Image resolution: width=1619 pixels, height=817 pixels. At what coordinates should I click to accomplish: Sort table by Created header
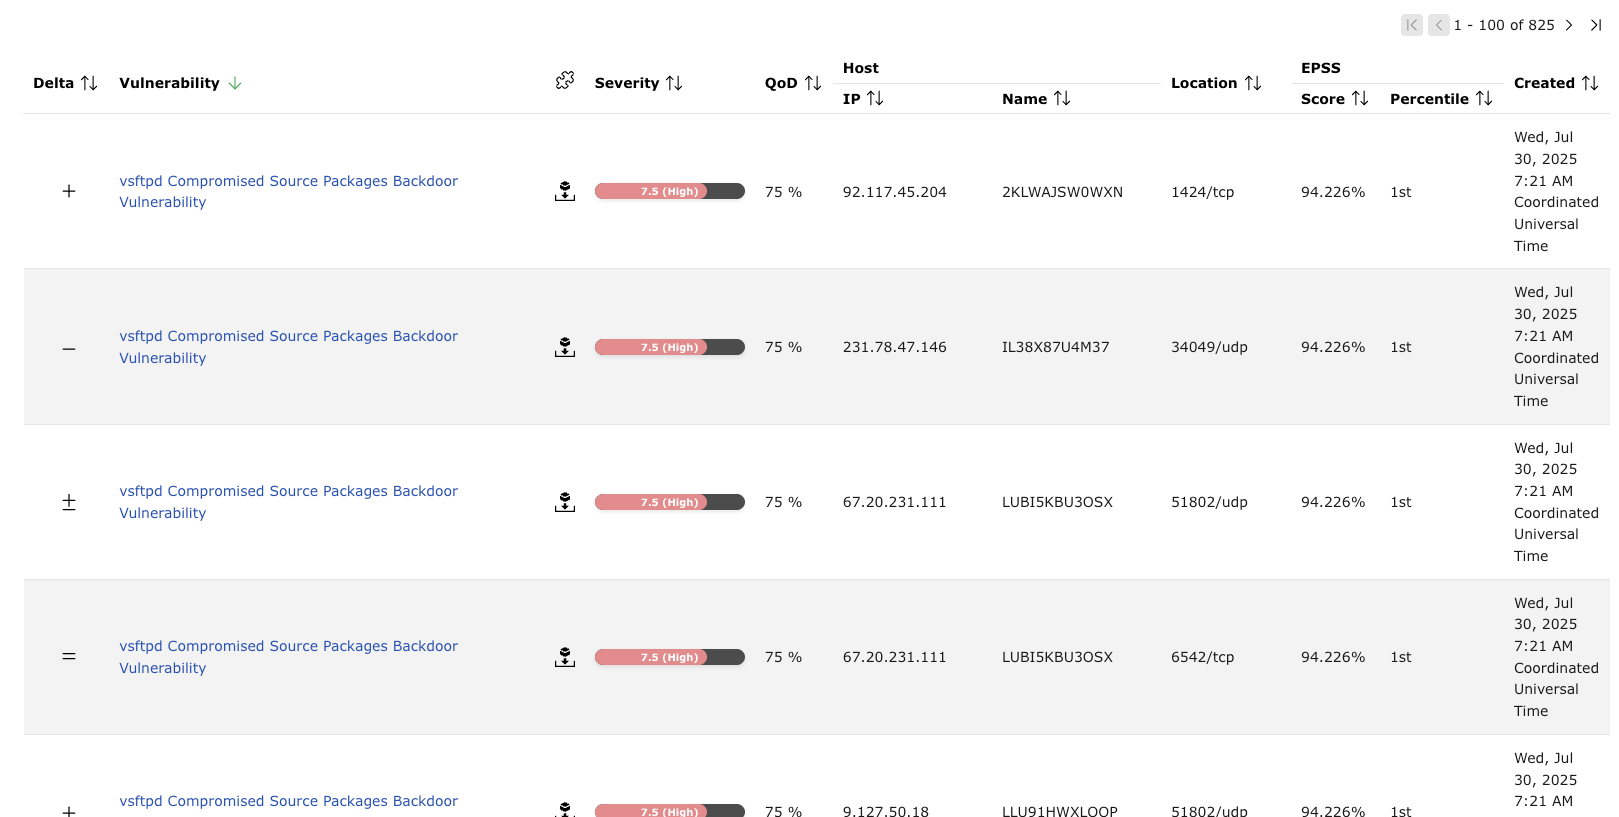(x=1555, y=83)
